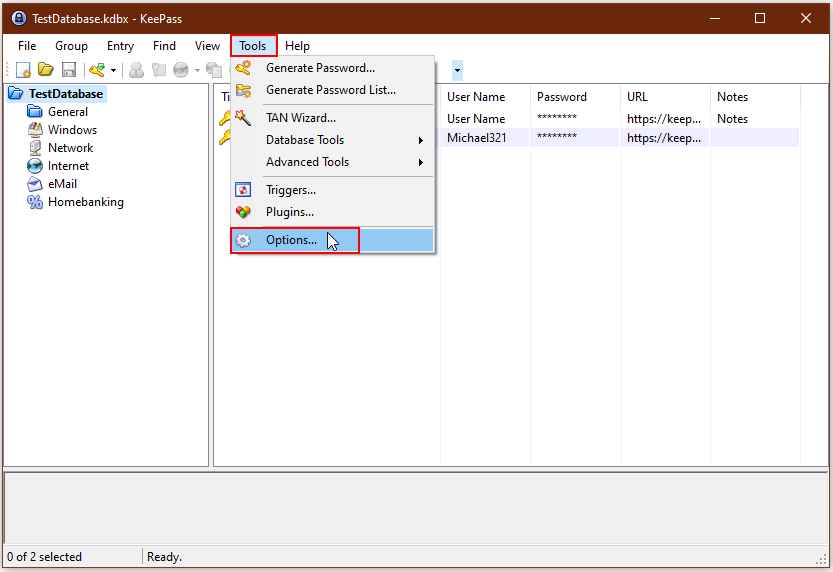Click the Copy Password toolbar icon
833x572 pixels.
click(x=159, y=70)
